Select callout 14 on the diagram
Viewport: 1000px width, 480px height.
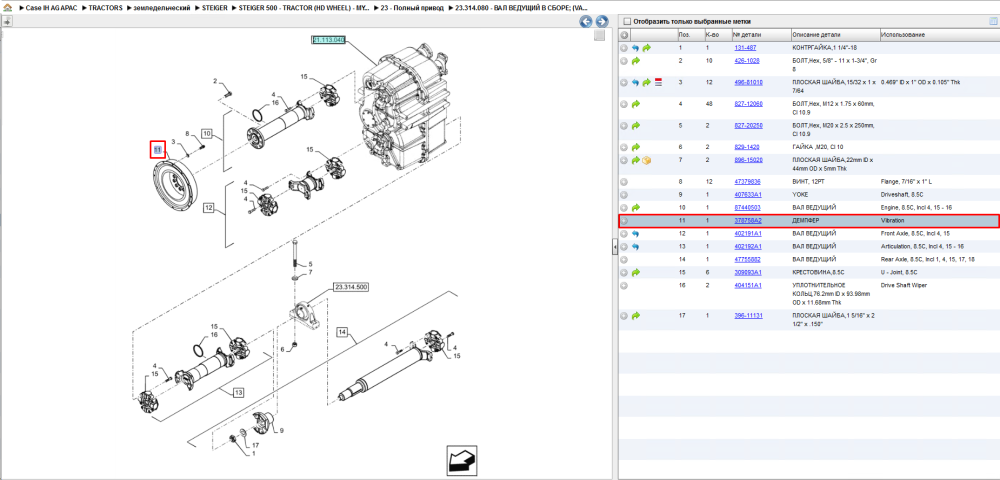click(342, 332)
